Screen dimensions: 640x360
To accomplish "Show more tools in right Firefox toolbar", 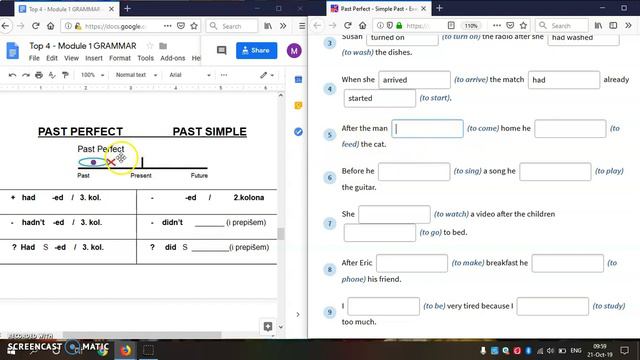I will click(x=629, y=25).
